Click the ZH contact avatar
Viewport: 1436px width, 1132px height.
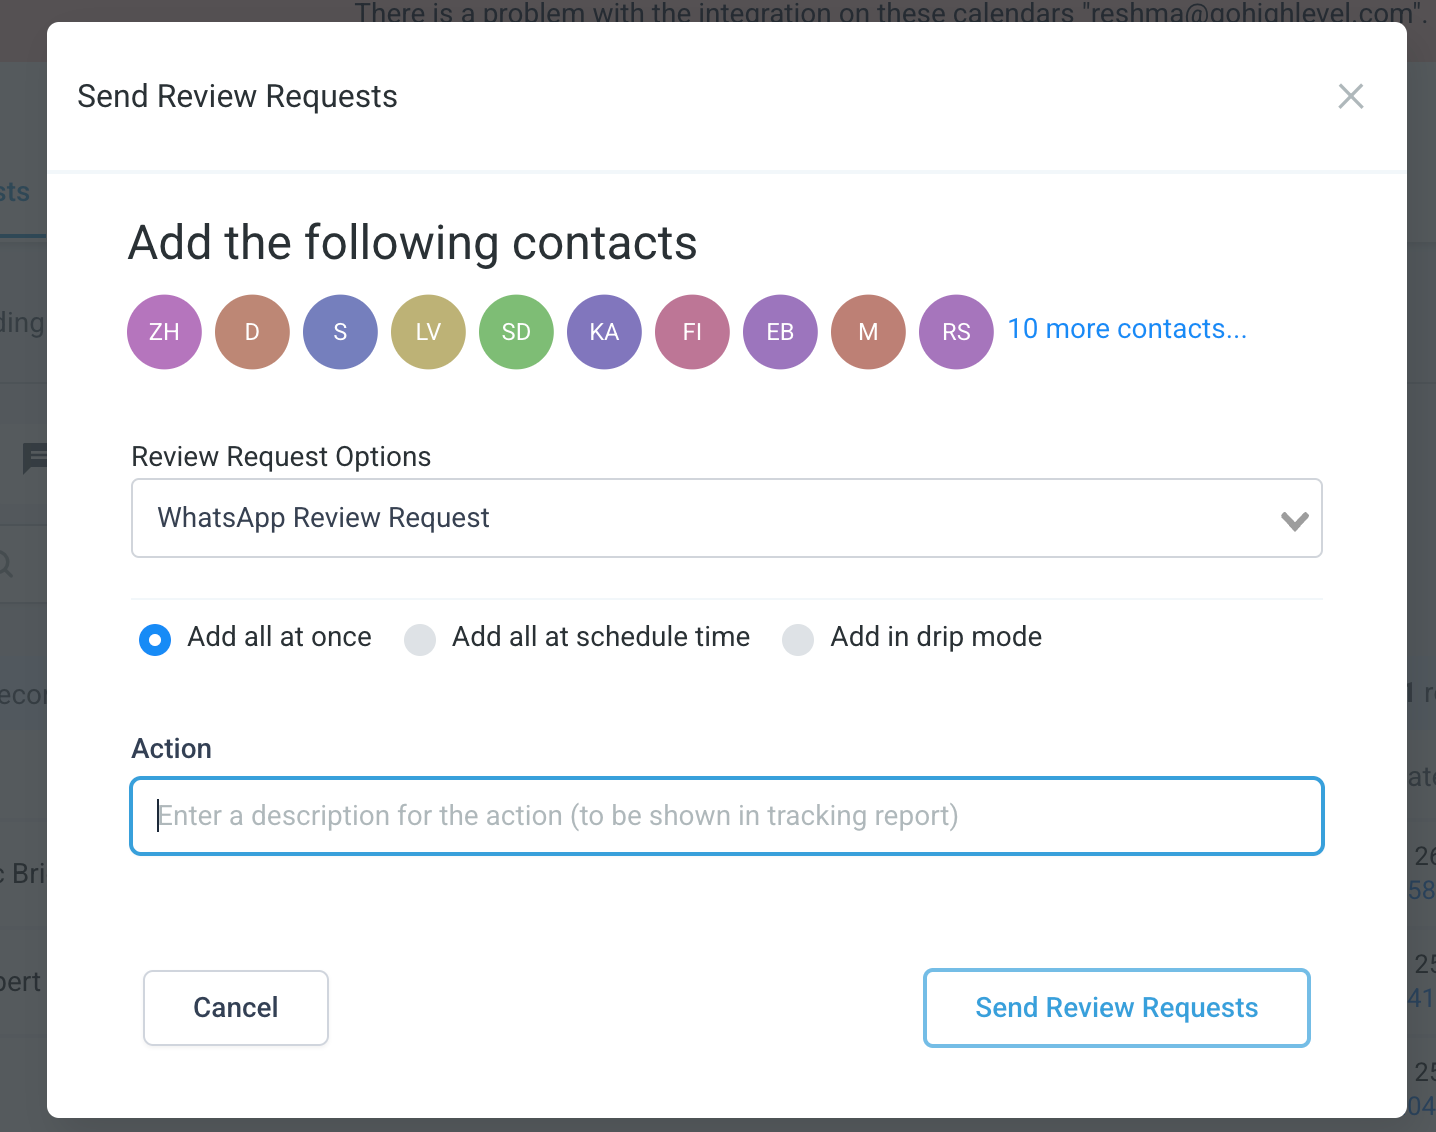pyautogui.click(x=164, y=332)
